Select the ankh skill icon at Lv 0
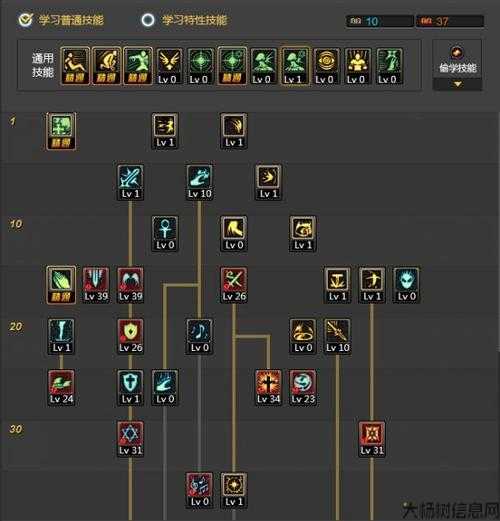The image size is (500, 521). click(165, 233)
